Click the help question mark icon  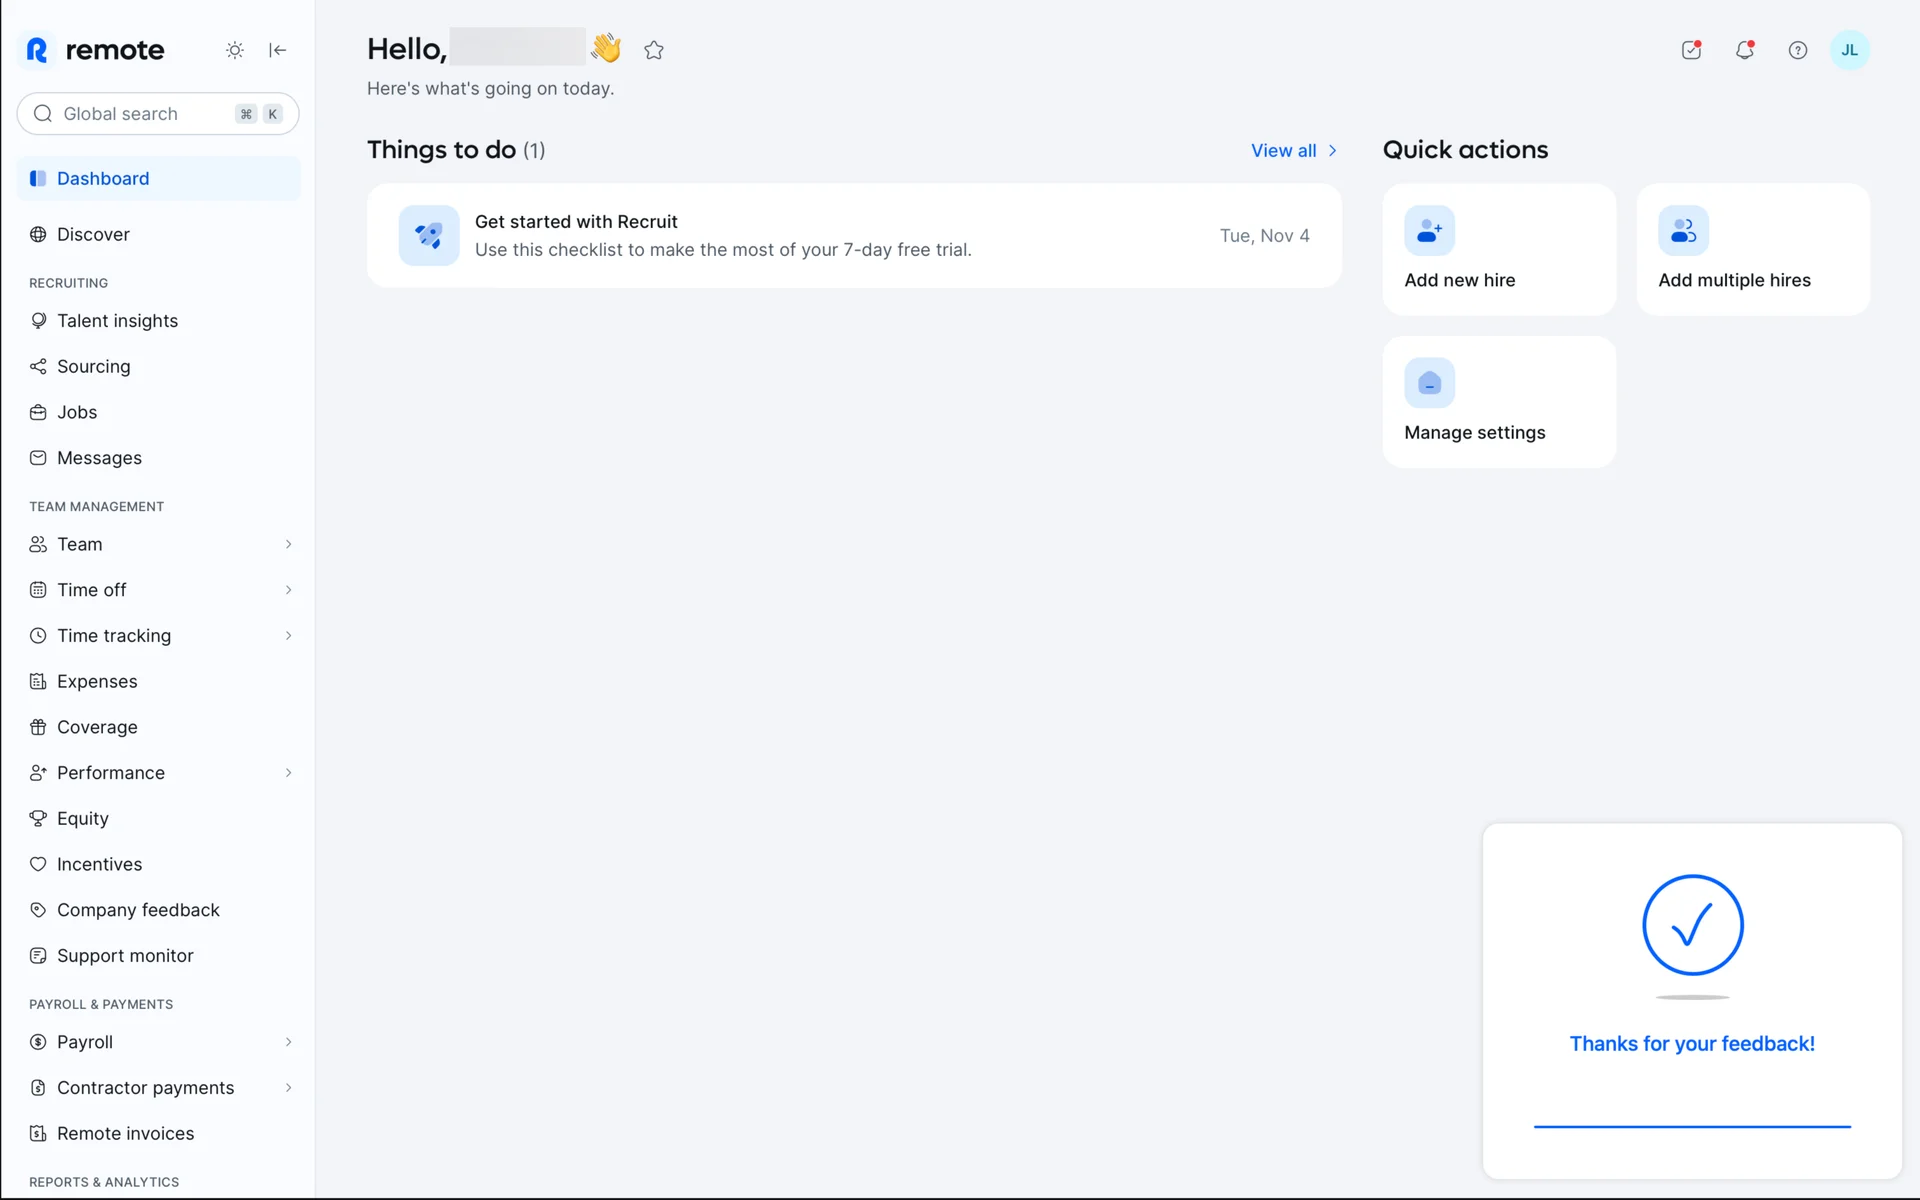(1797, 50)
